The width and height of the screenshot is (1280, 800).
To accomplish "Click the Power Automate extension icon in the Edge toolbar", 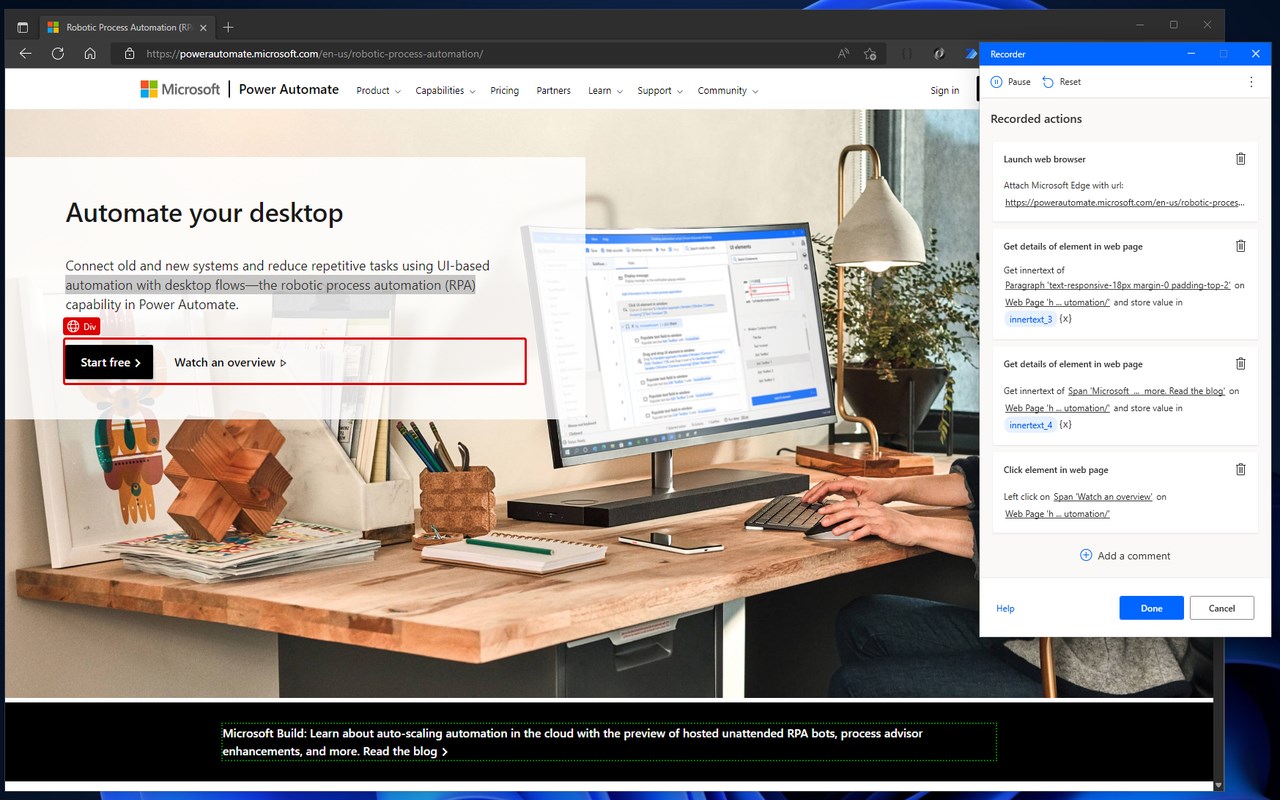I will 970,54.
